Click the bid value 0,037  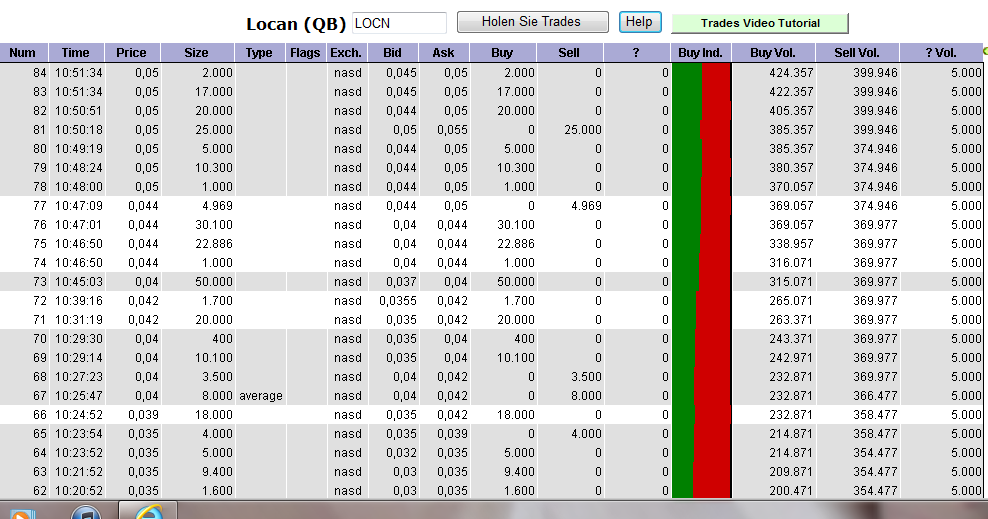coord(401,282)
